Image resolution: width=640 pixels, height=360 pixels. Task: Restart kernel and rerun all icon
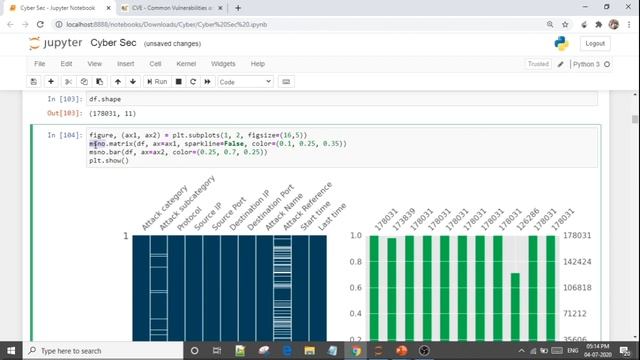208,82
